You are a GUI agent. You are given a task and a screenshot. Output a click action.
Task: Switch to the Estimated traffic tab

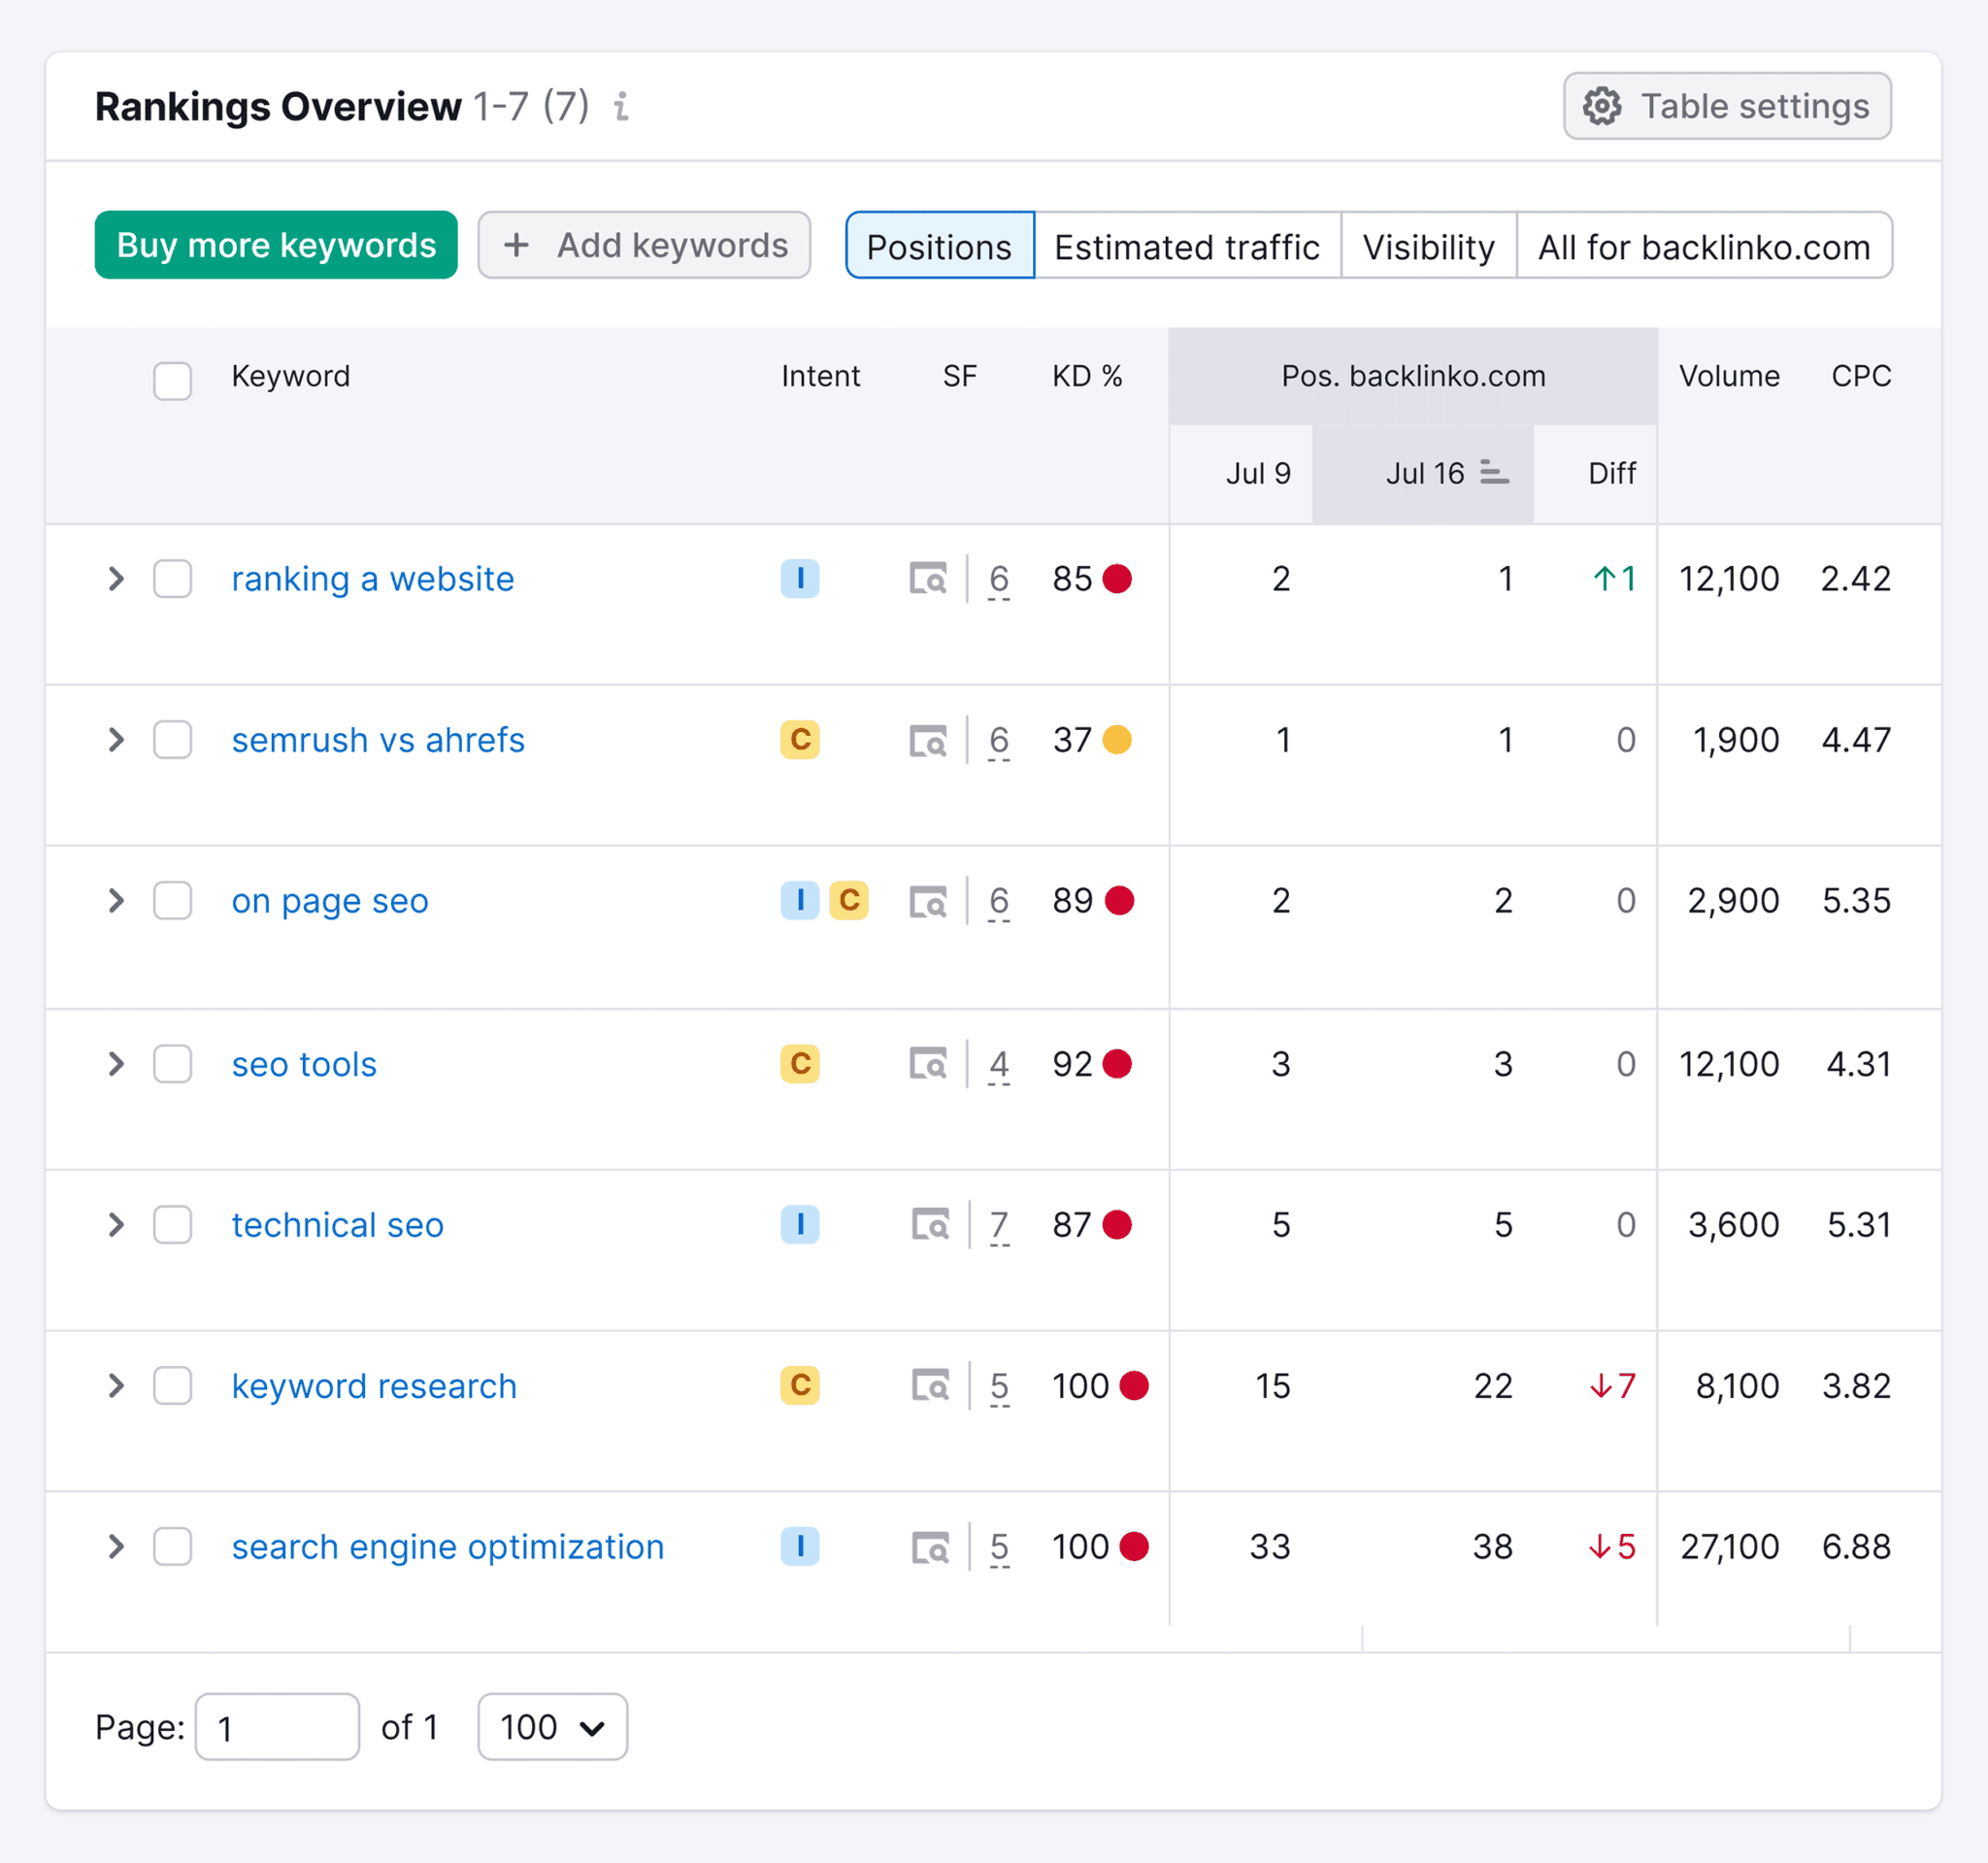point(1187,246)
